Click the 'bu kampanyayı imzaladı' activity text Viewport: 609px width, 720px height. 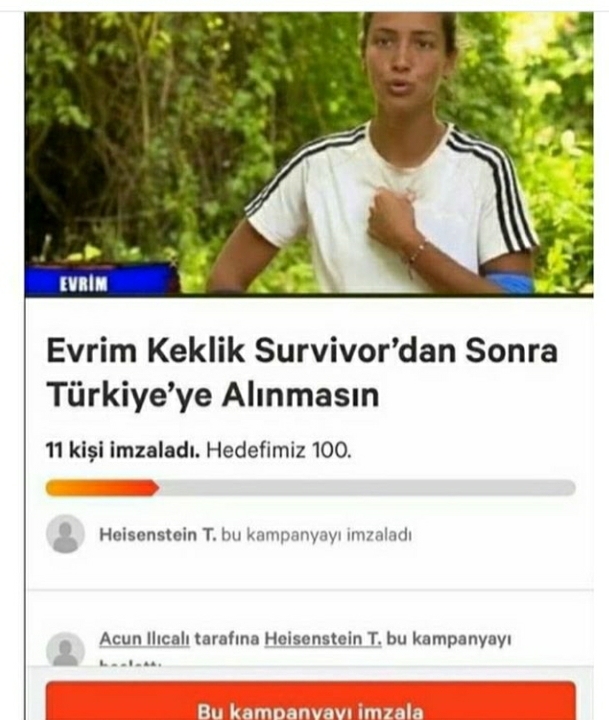tap(316, 535)
